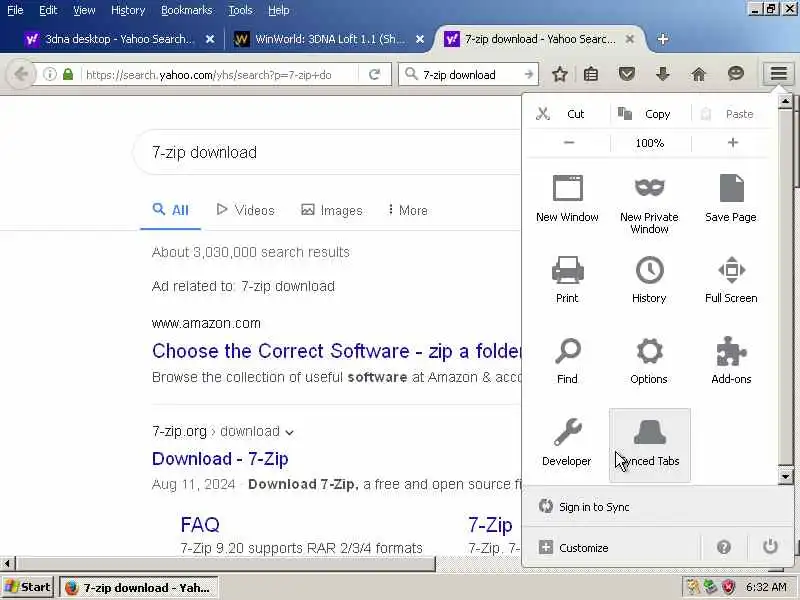800x600 pixels.
Task: Select the Videos results tab
Action: (245, 210)
